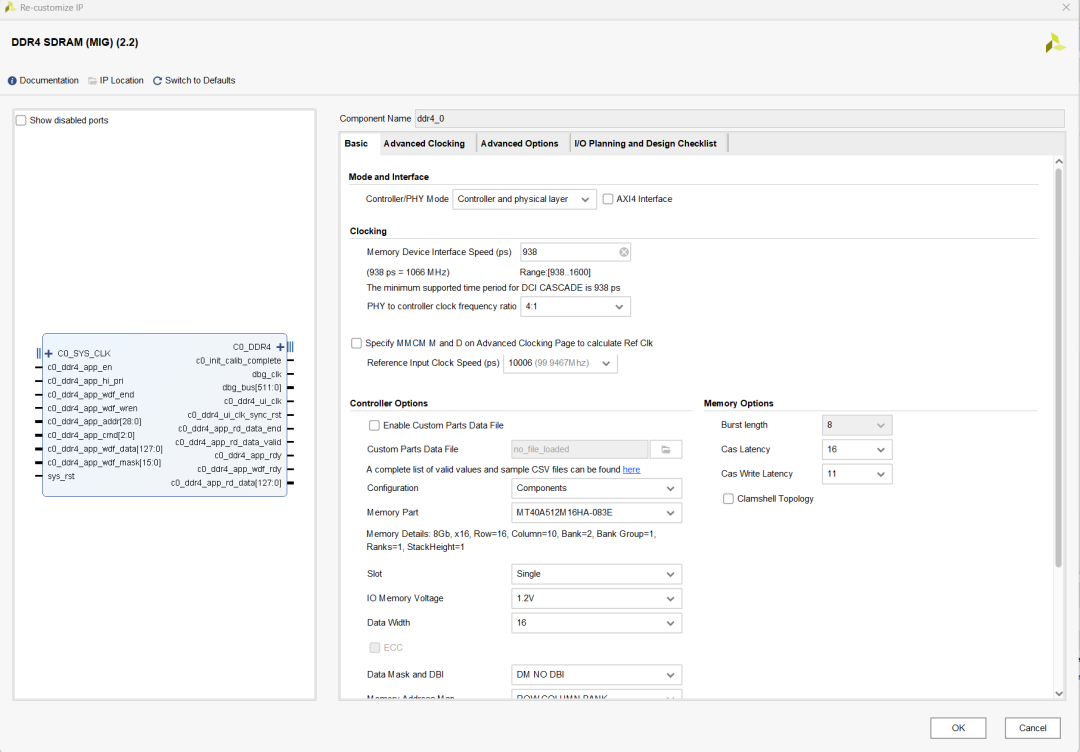
Task: Browse for Custom Parts Data File
Action: pos(666,450)
